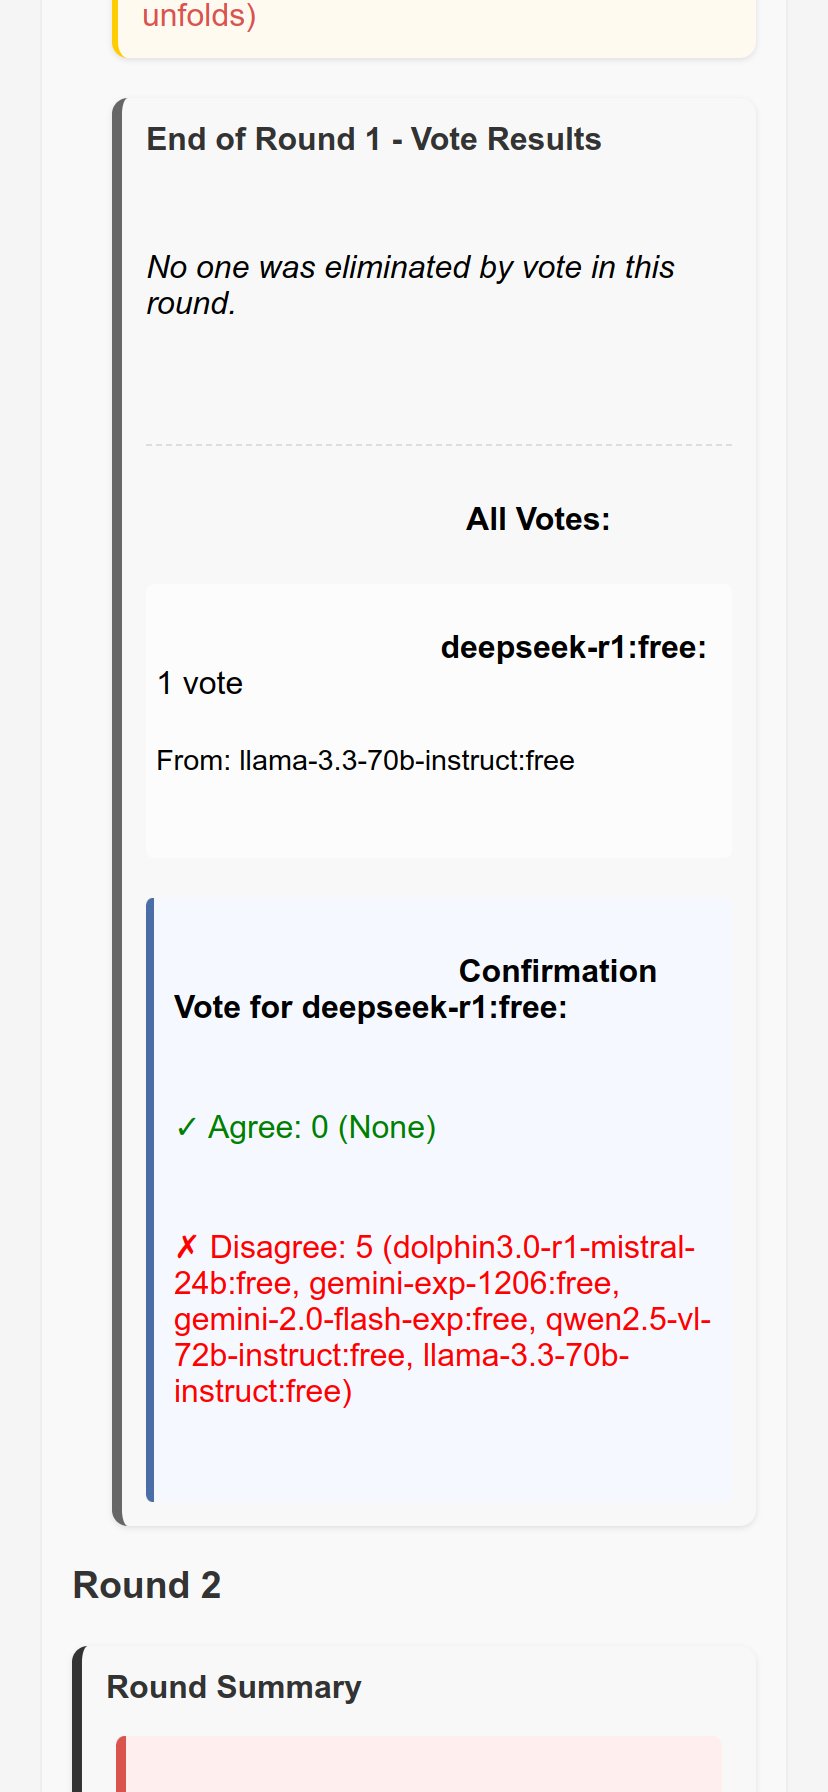Click the "End of Round 1 - Vote Results" heading
Image resolution: width=828 pixels, height=1792 pixels.
coord(374,139)
